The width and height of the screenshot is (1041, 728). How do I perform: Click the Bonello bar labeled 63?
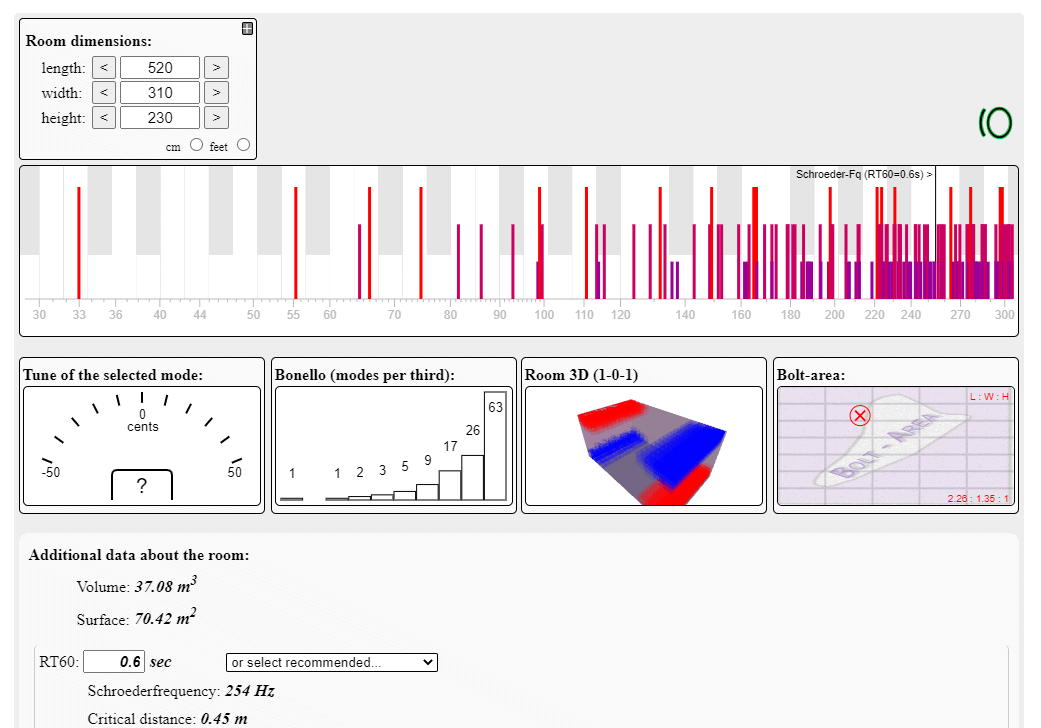pyautogui.click(x=495, y=450)
